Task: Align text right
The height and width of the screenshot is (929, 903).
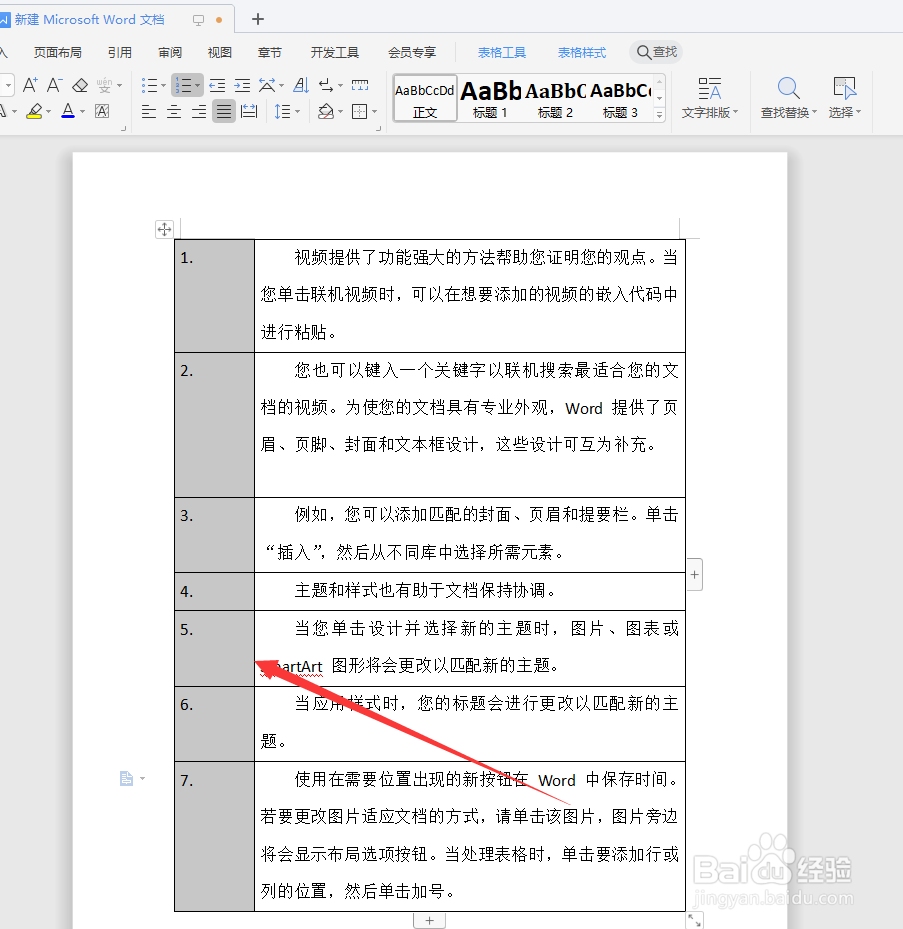Action: point(199,111)
